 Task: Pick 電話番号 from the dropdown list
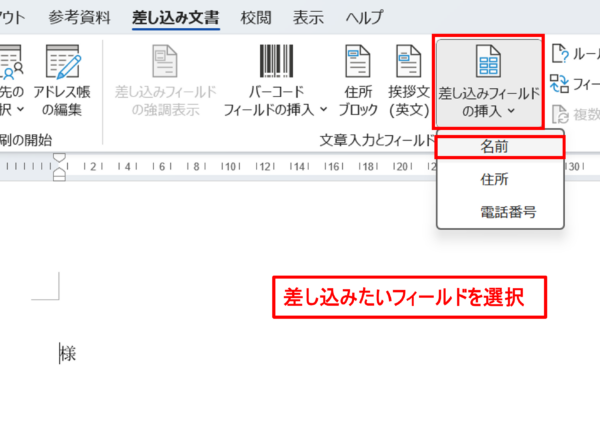pos(500,212)
